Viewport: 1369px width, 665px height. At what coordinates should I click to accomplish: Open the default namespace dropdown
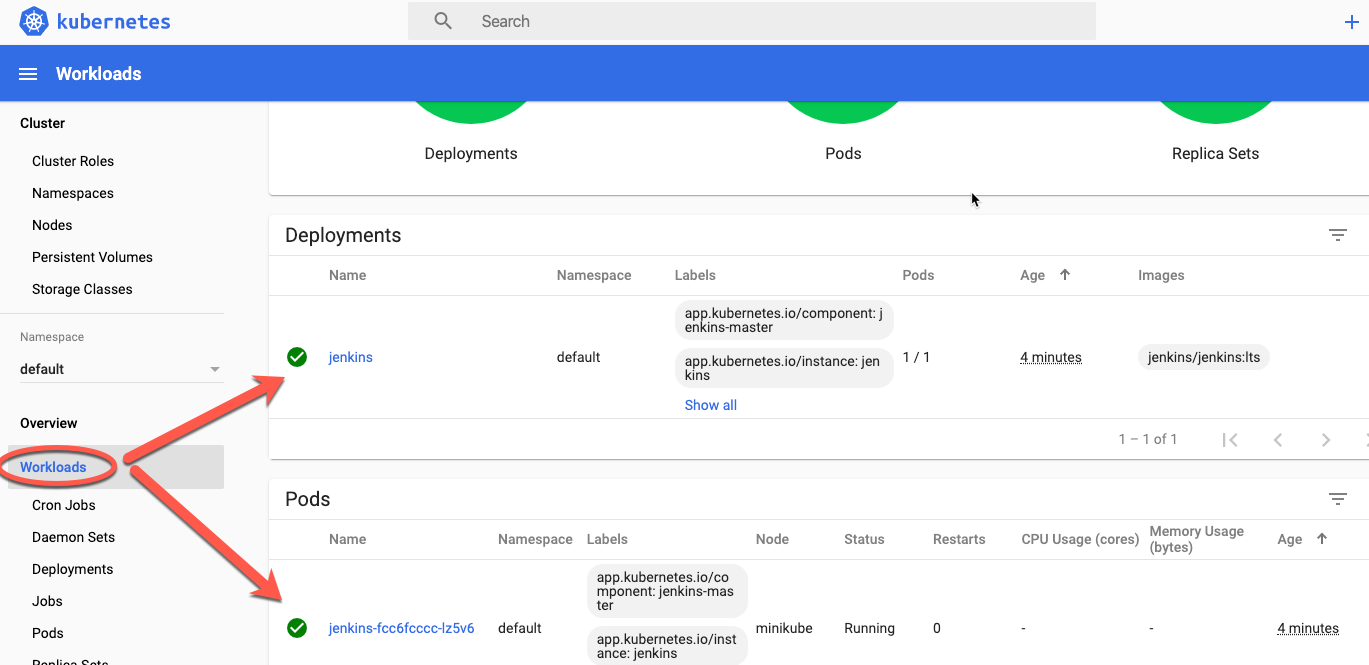pos(121,369)
